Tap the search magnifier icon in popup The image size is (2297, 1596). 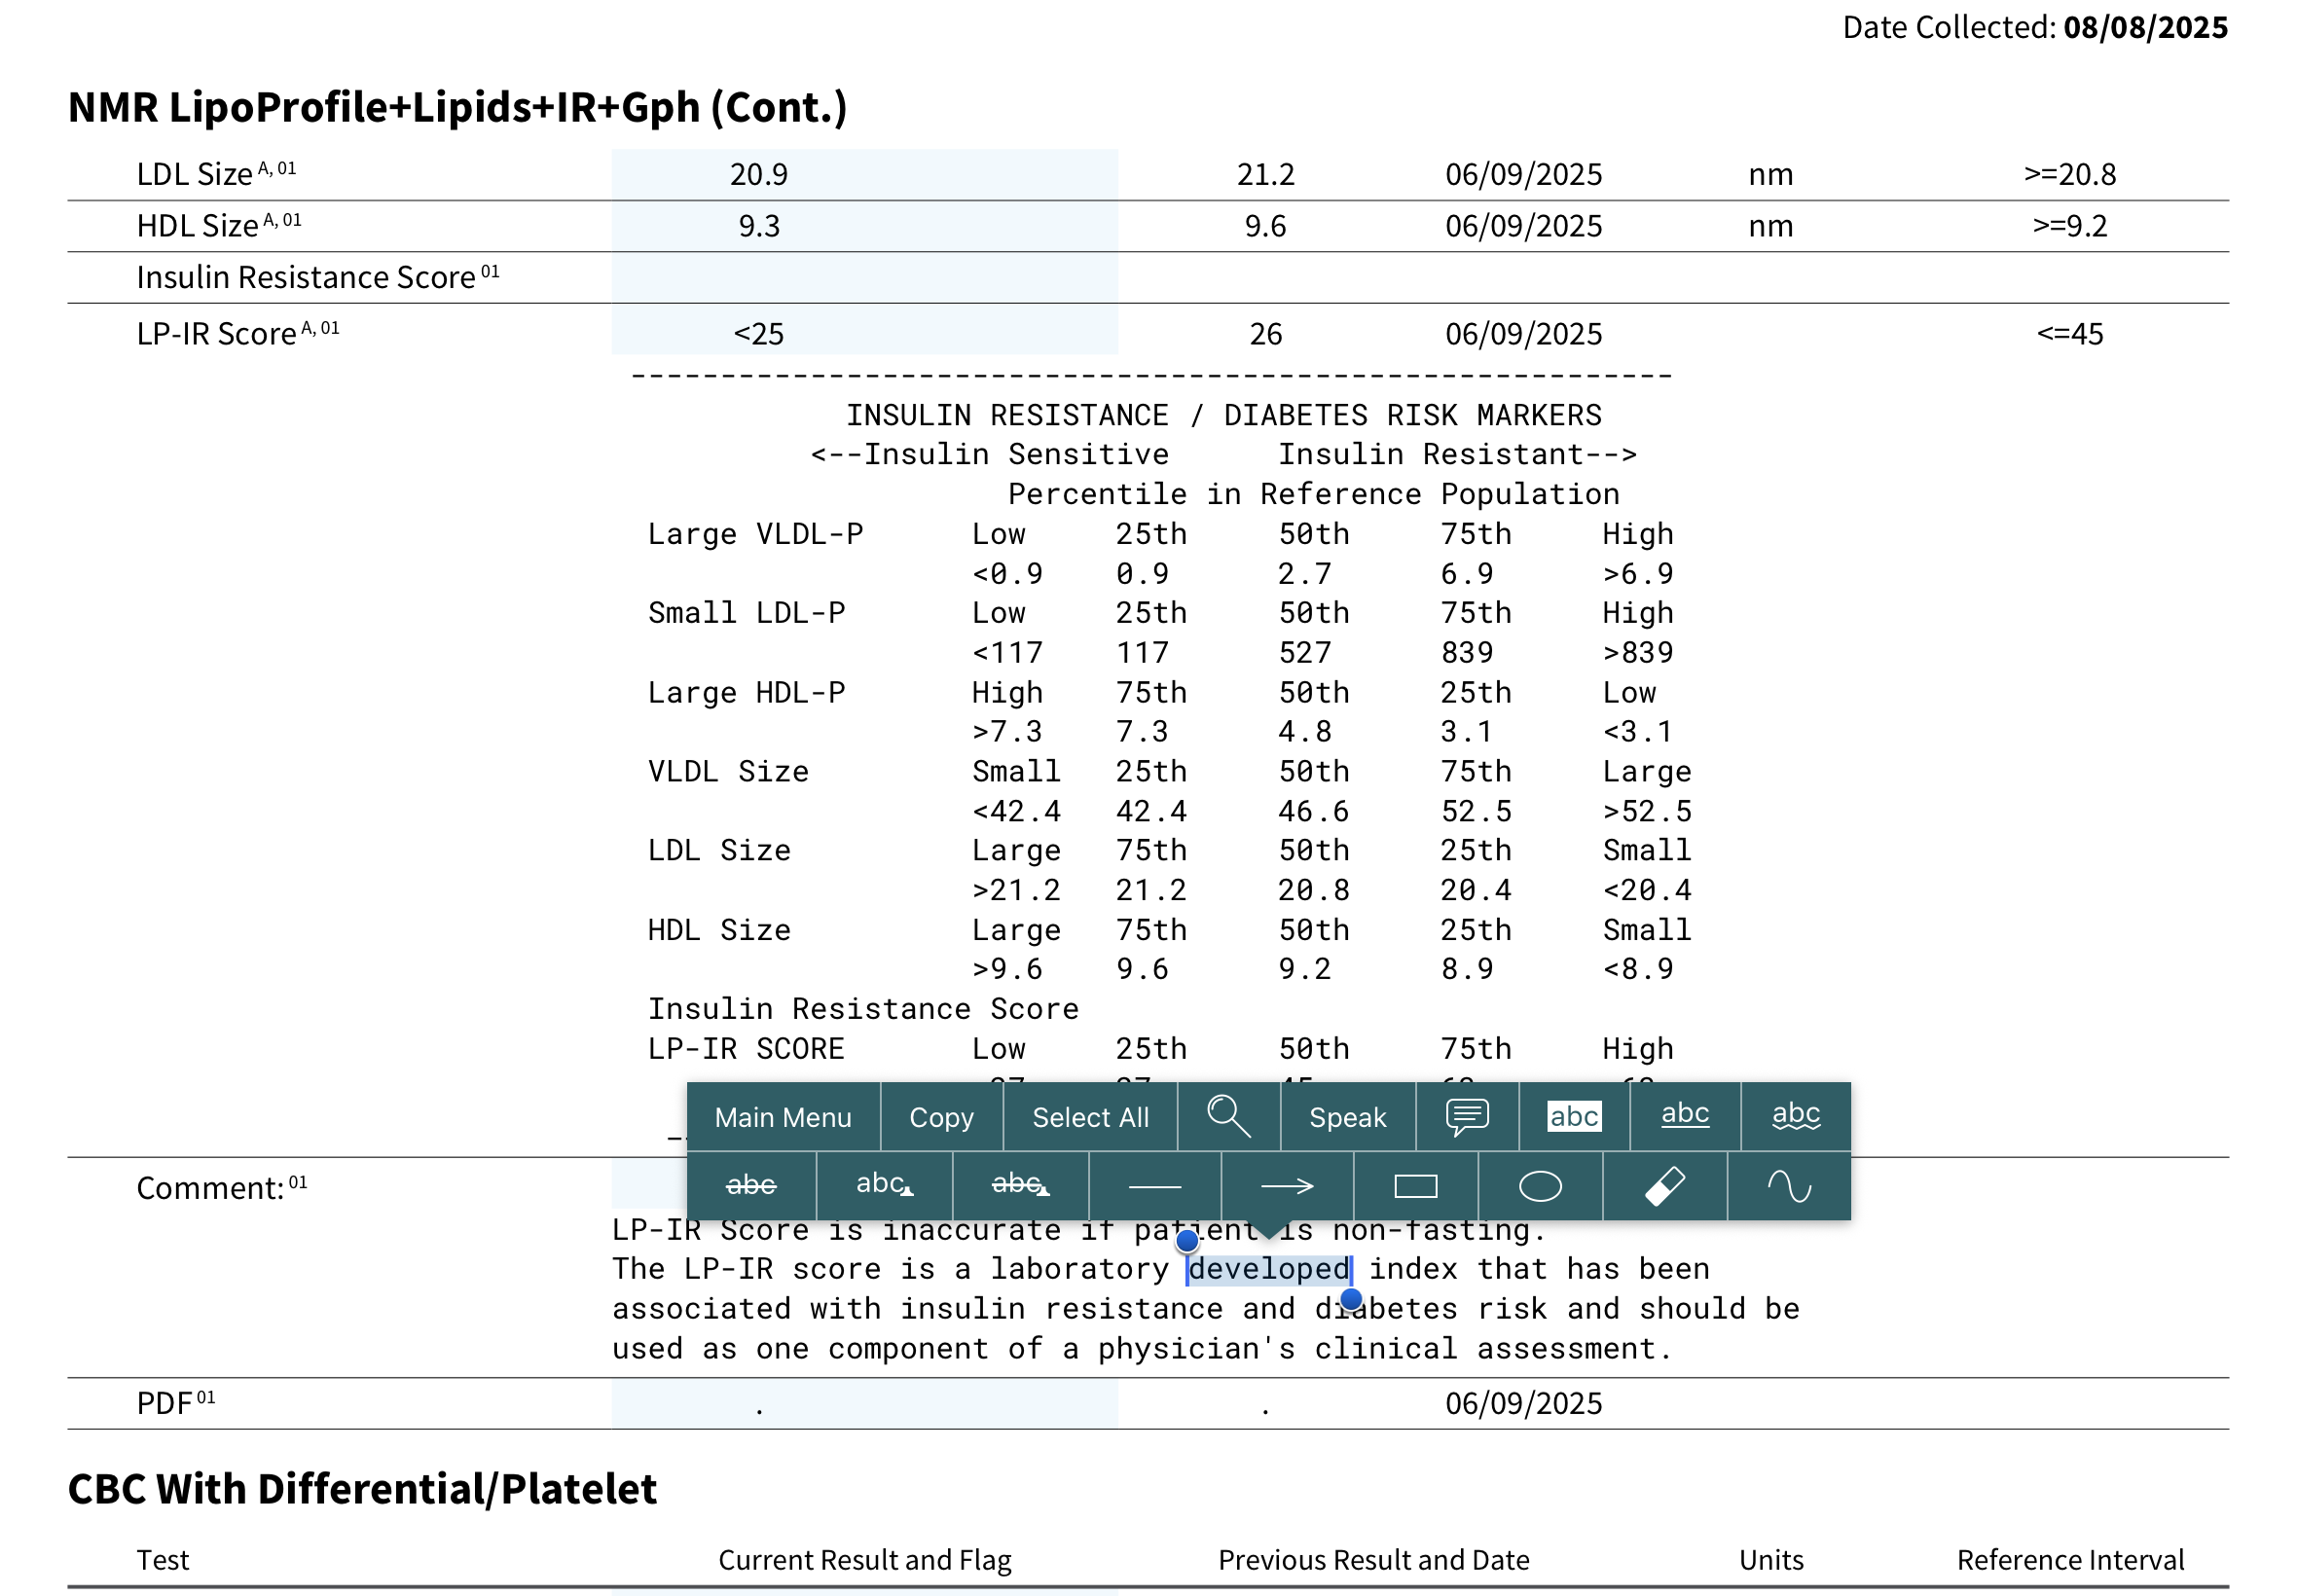(x=1227, y=1116)
